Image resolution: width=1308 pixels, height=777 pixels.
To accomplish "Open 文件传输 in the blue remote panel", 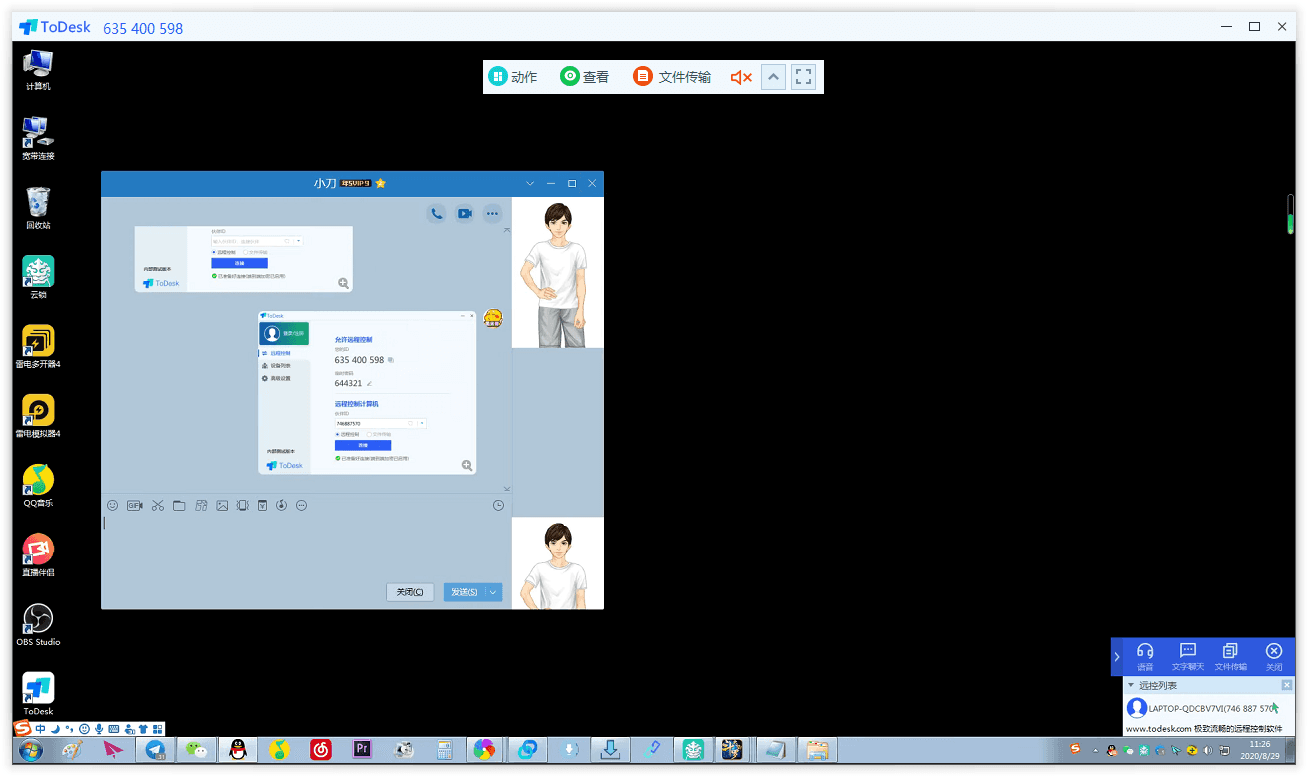I will [x=1230, y=656].
